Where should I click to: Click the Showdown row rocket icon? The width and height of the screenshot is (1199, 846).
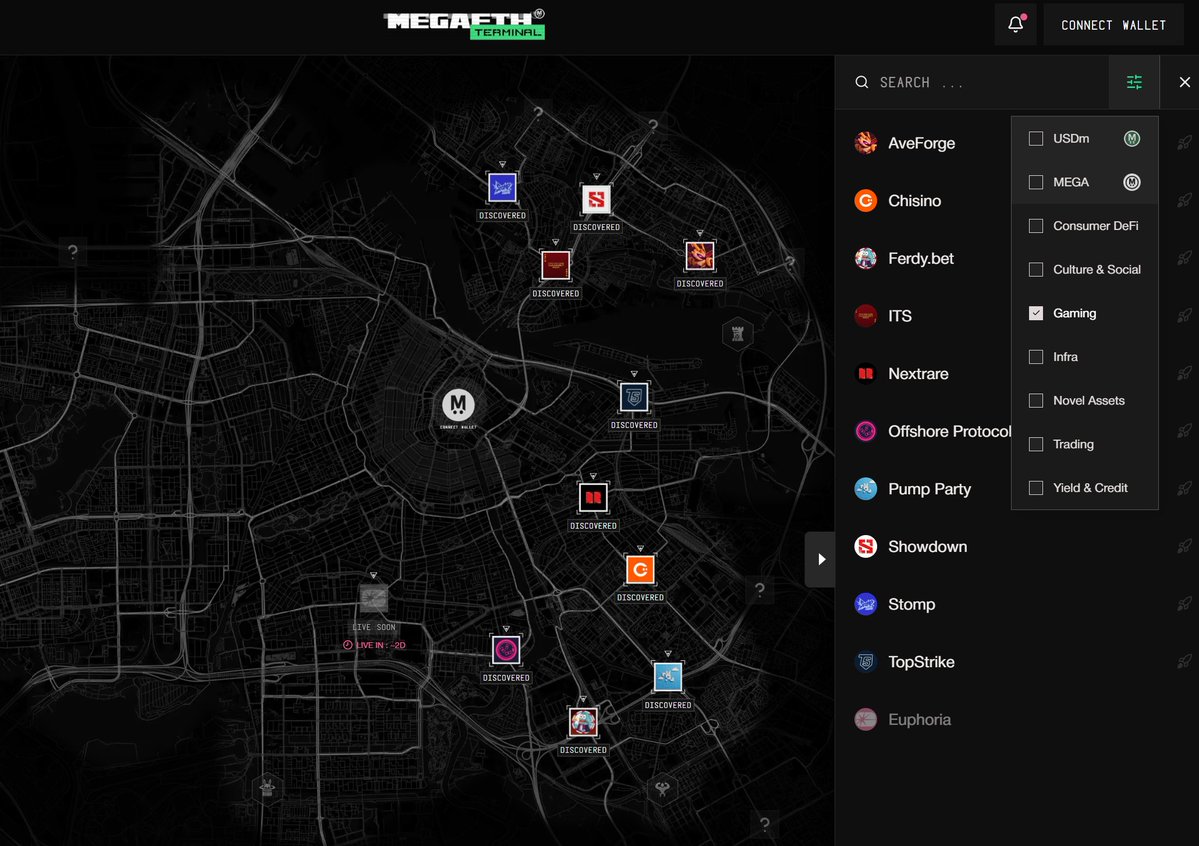coord(1184,546)
